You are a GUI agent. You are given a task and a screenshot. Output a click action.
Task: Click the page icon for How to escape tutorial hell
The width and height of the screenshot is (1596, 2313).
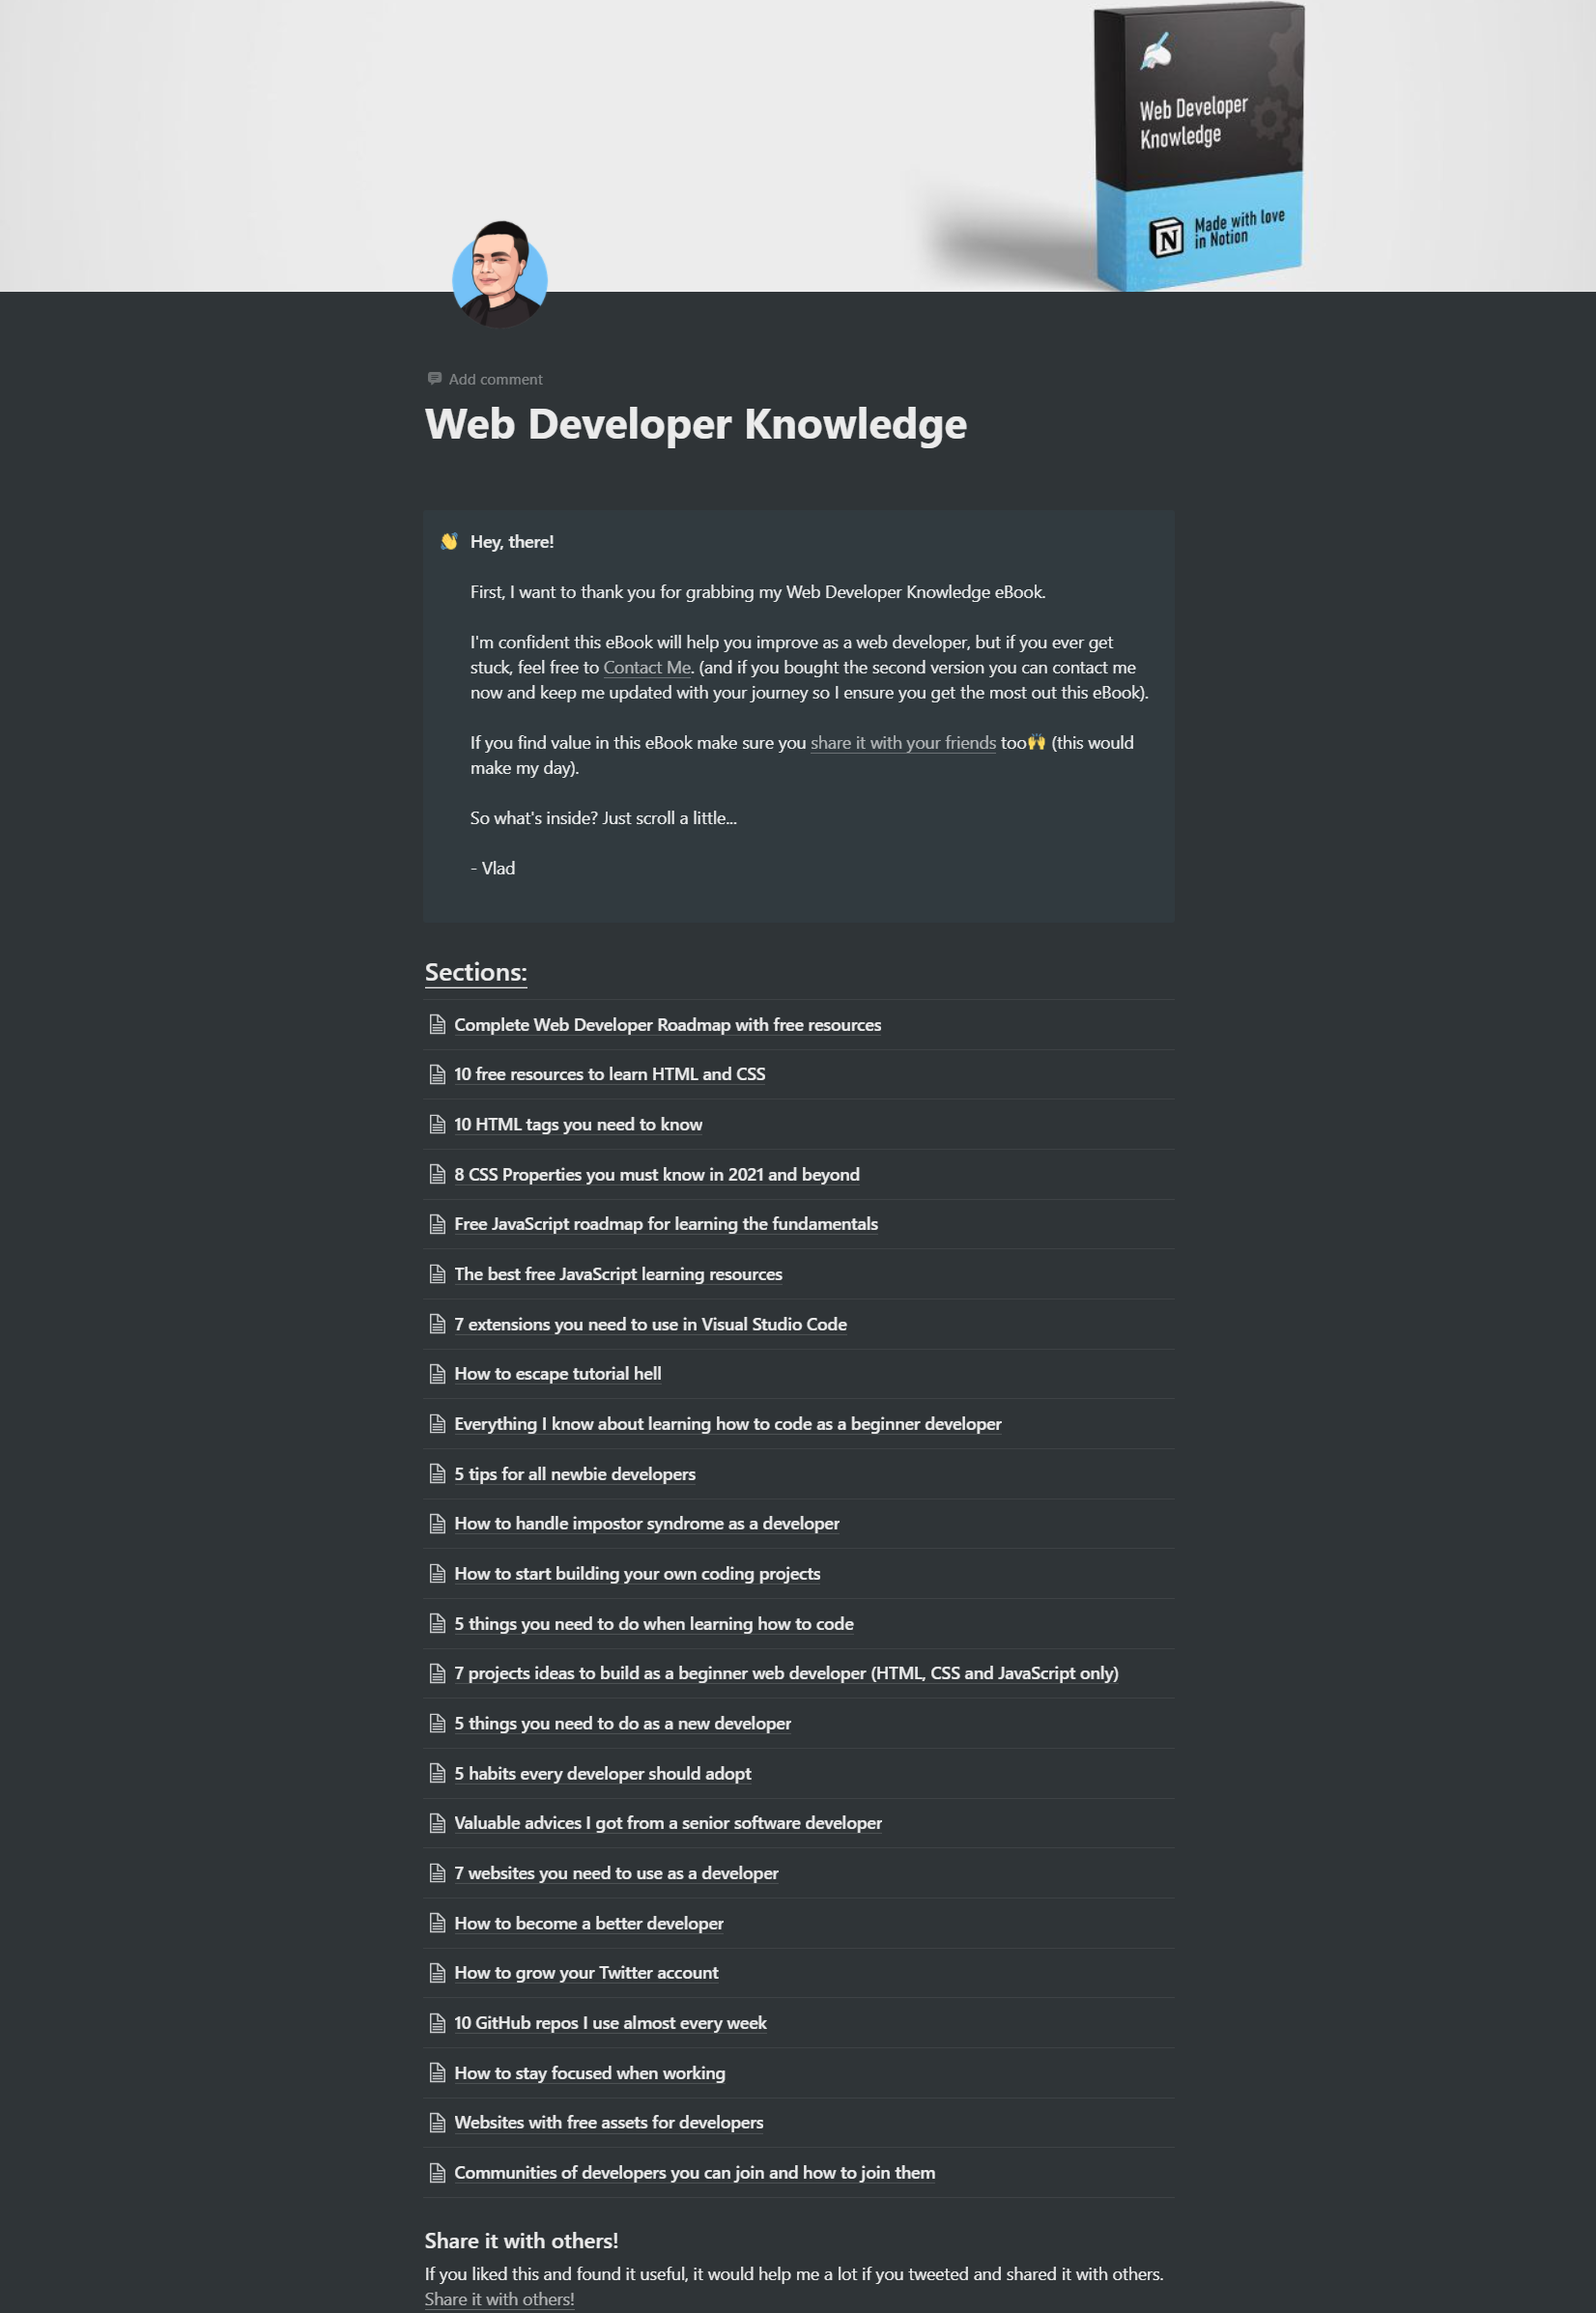click(x=437, y=1373)
